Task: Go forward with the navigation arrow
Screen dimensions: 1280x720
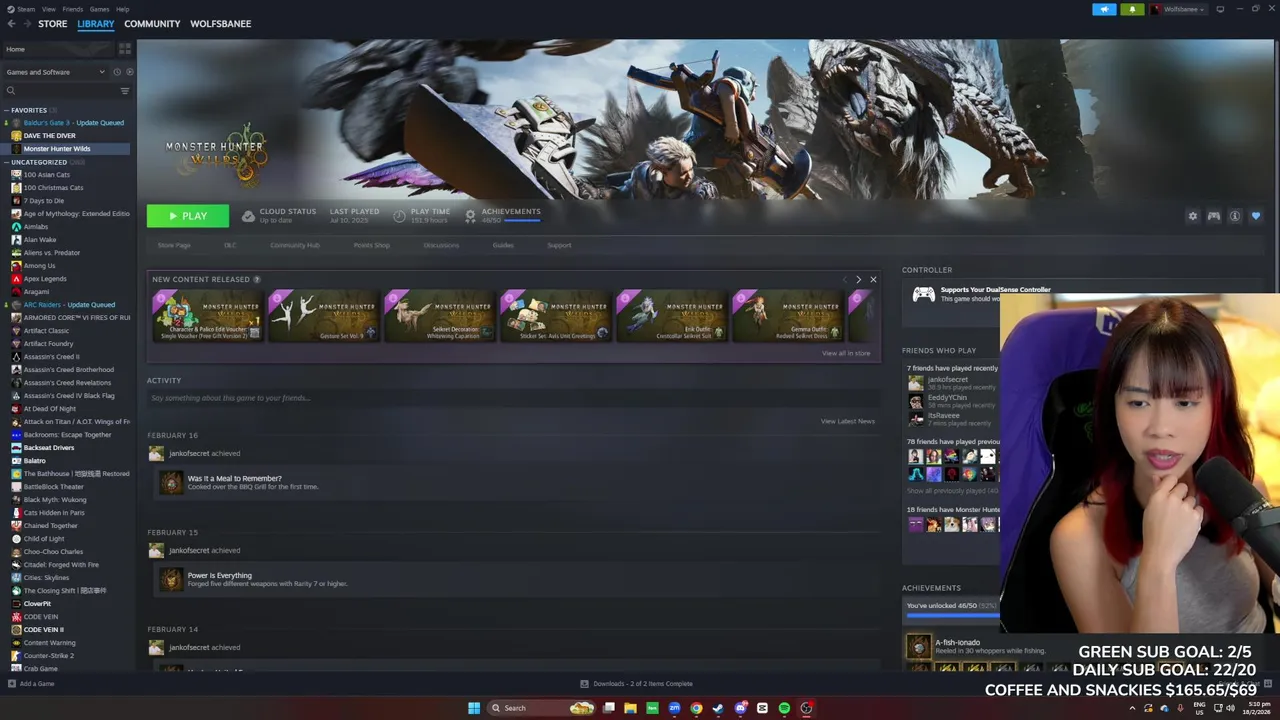Action: 27,24
